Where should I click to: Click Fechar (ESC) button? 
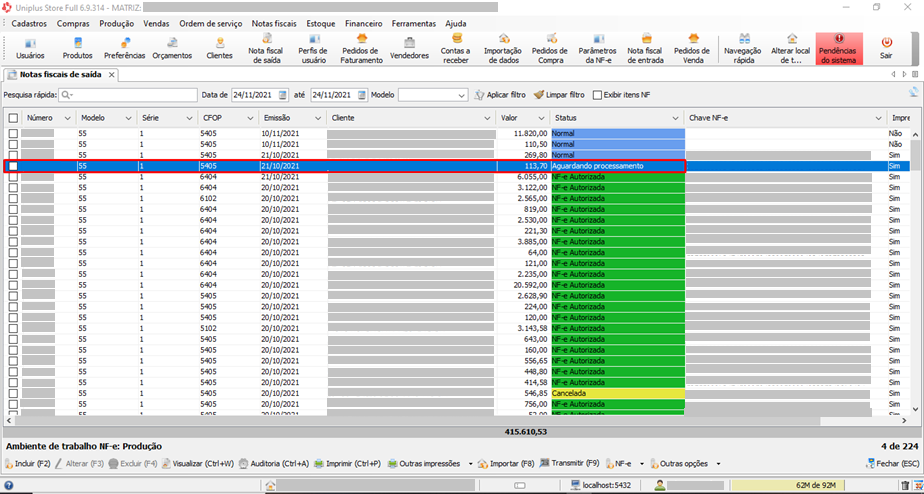click(892, 464)
